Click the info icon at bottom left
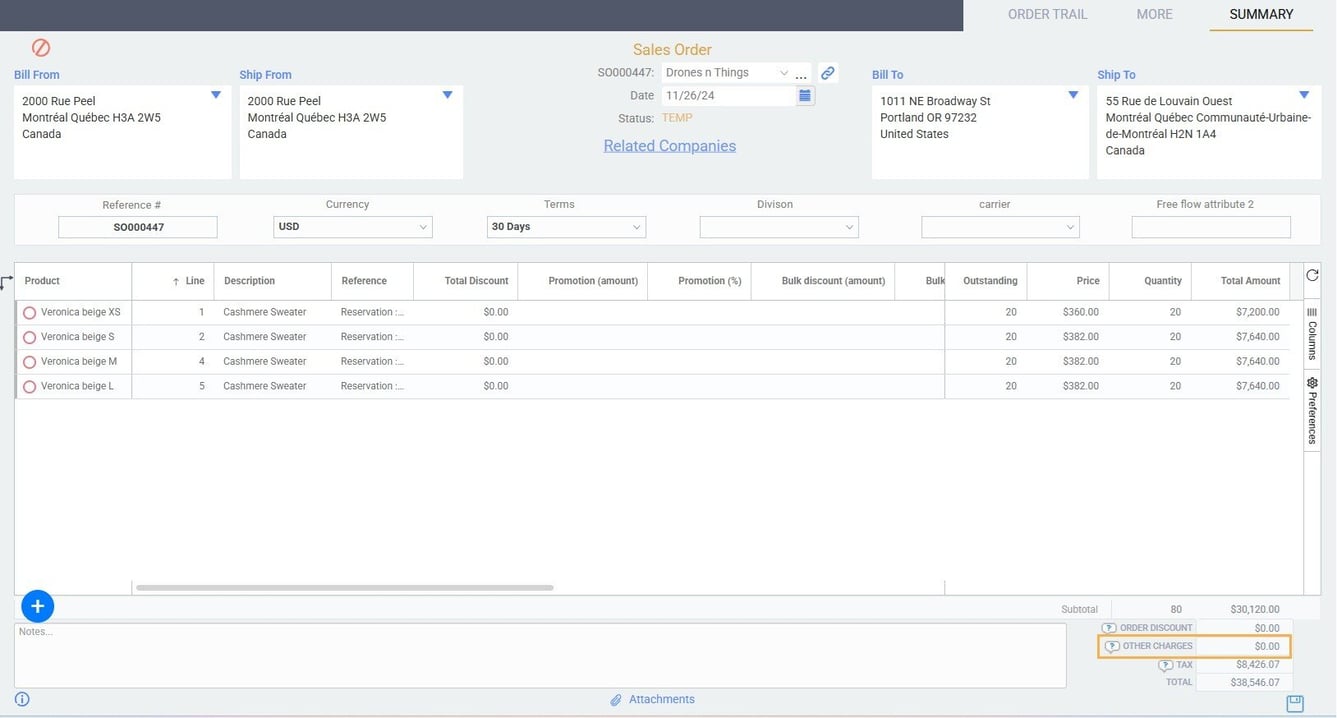 (x=22, y=700)
